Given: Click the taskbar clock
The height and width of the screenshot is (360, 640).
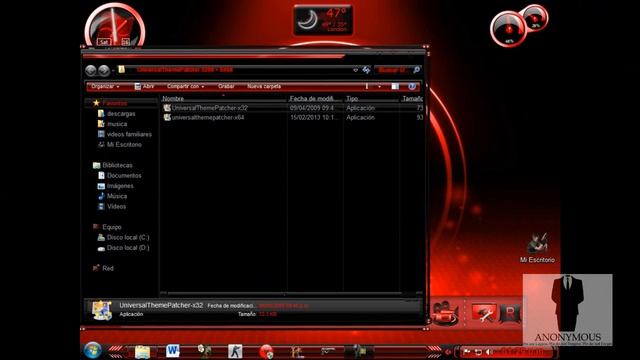Looking at the screenshot, I should coord(522,351).
